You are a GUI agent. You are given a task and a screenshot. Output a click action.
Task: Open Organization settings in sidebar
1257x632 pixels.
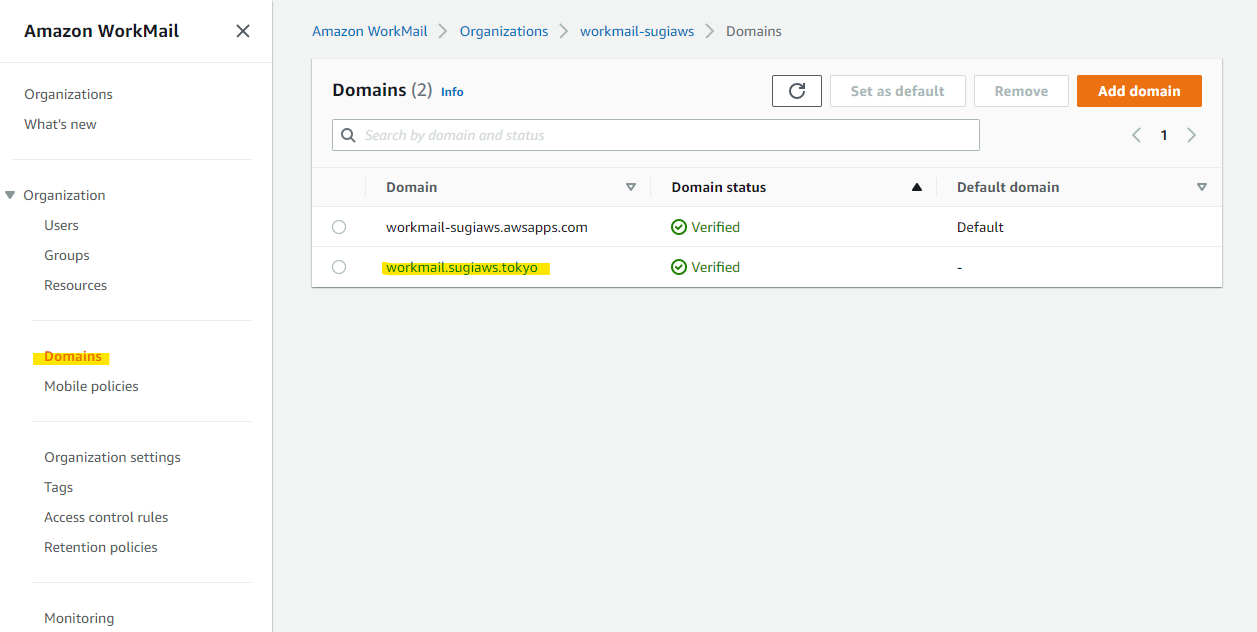pos(112,457)
